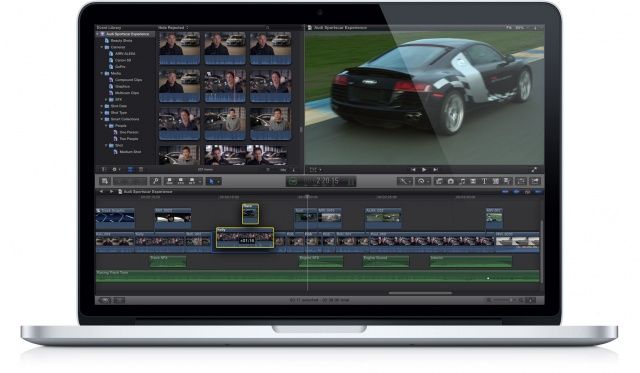
Task: Switch event browser to list view
Action: (x=141, y=169)
